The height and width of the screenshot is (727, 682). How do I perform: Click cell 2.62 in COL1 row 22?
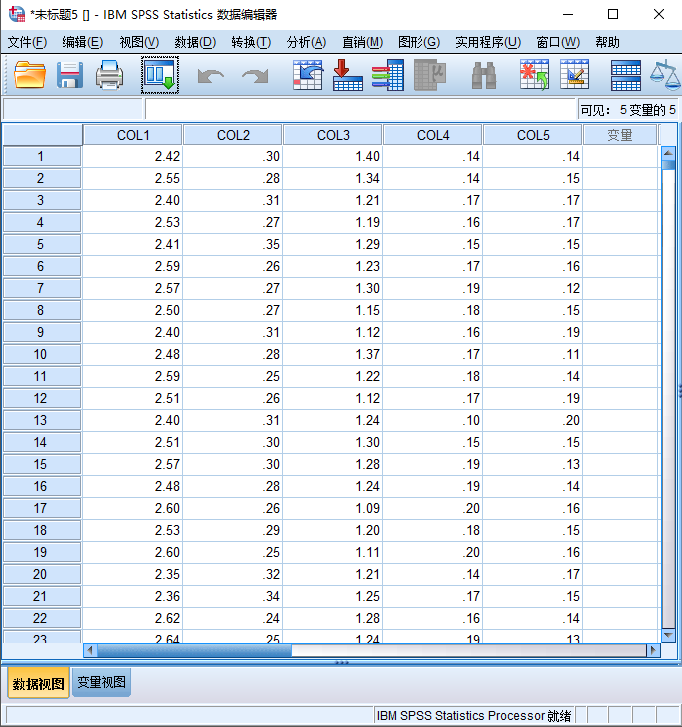pyautogui.click(x=133, y=618)
